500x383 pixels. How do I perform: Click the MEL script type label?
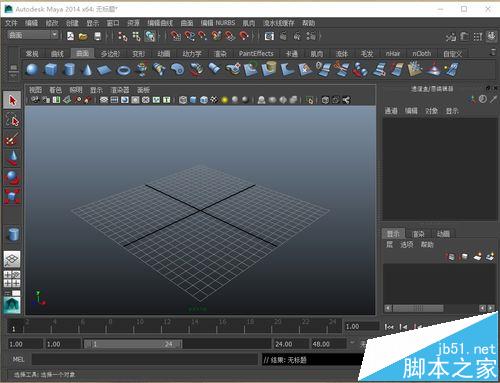pos(18,359)
